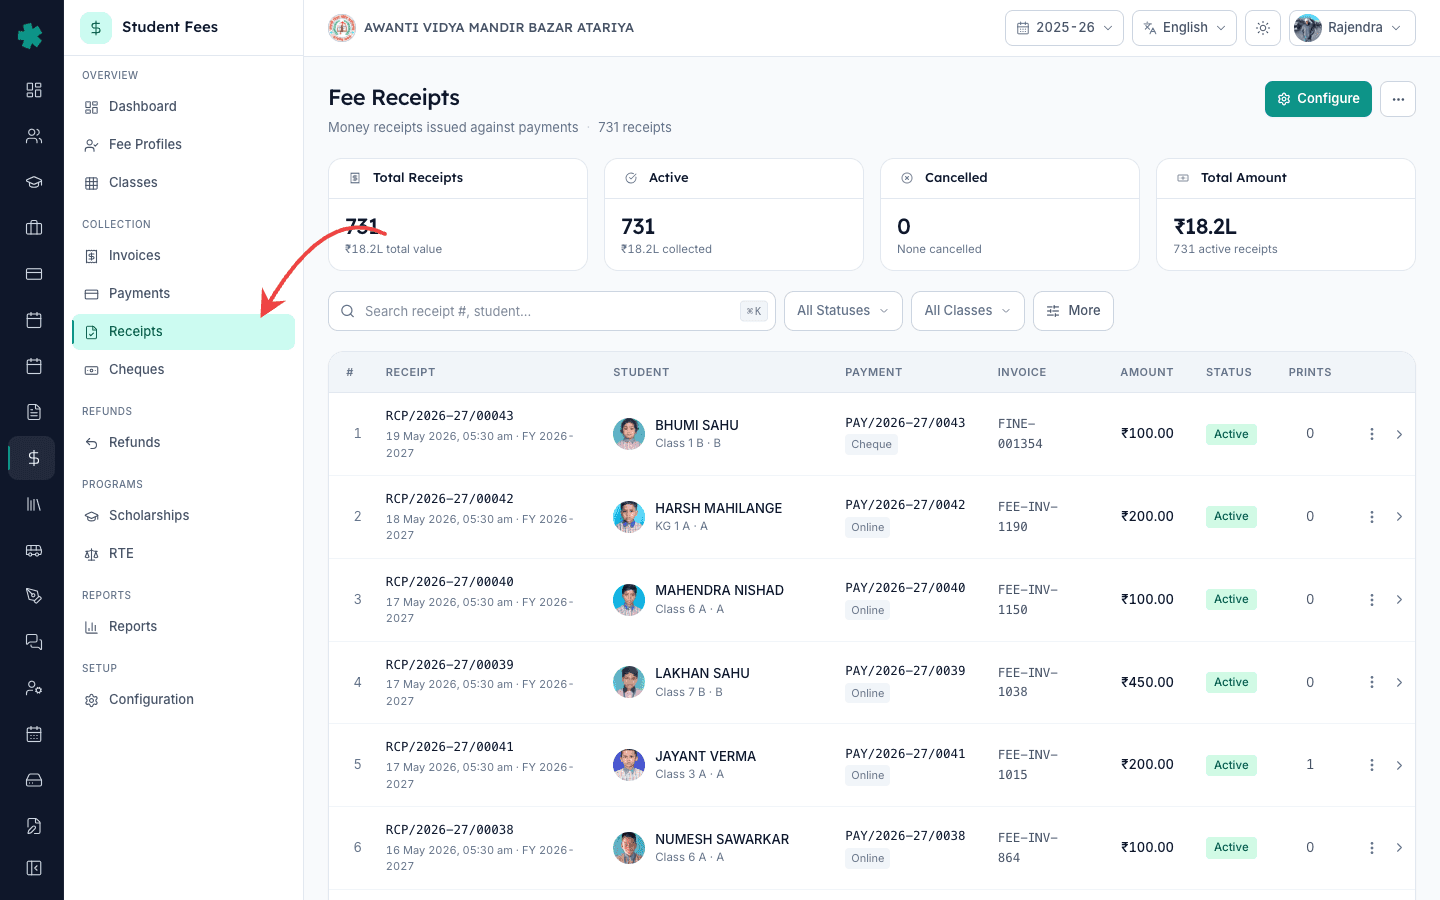Open row actions menu for LAKHAN SAHU receipt

coord(1372,682)
